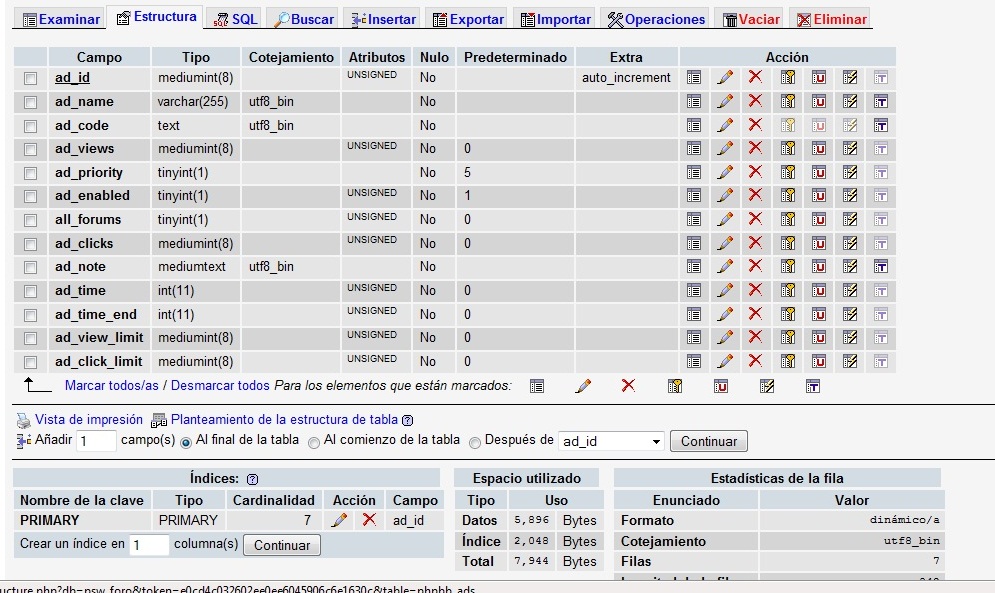The width and height of the screenshot is (995, 593).
Task: Open the 'Después de' ad_id dropdown
Action: (x=611, y=441)
